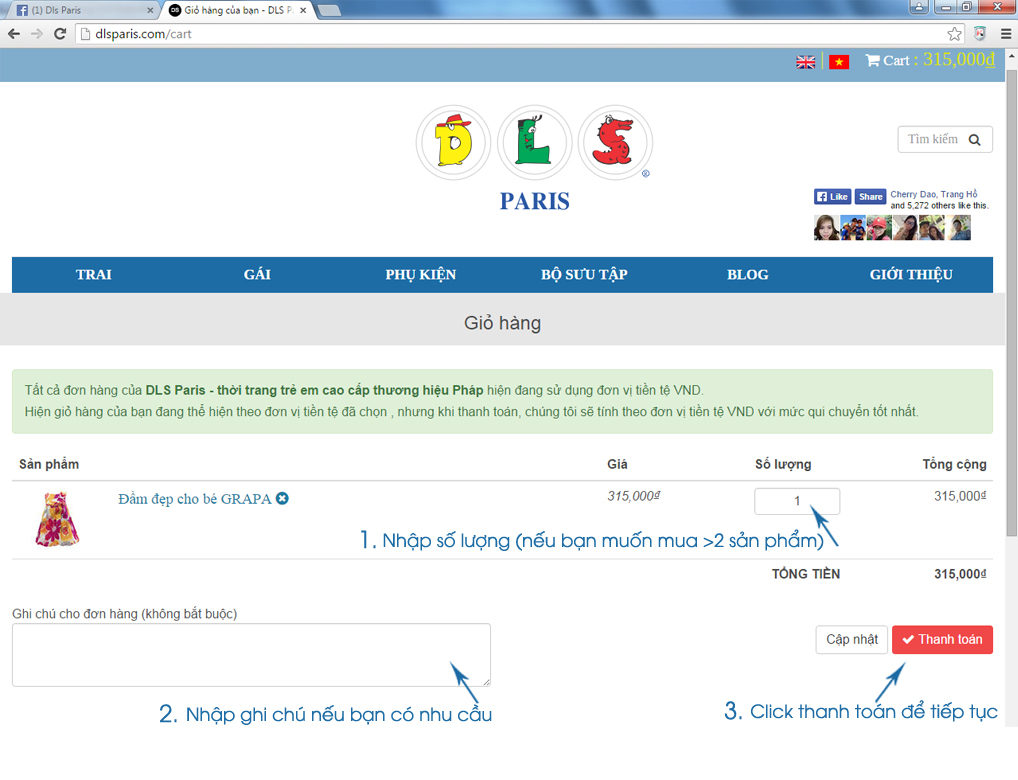Screen dimensions: 1018x780
Task: Switch language with the Vietnam flag
Action: coord(839,62)
